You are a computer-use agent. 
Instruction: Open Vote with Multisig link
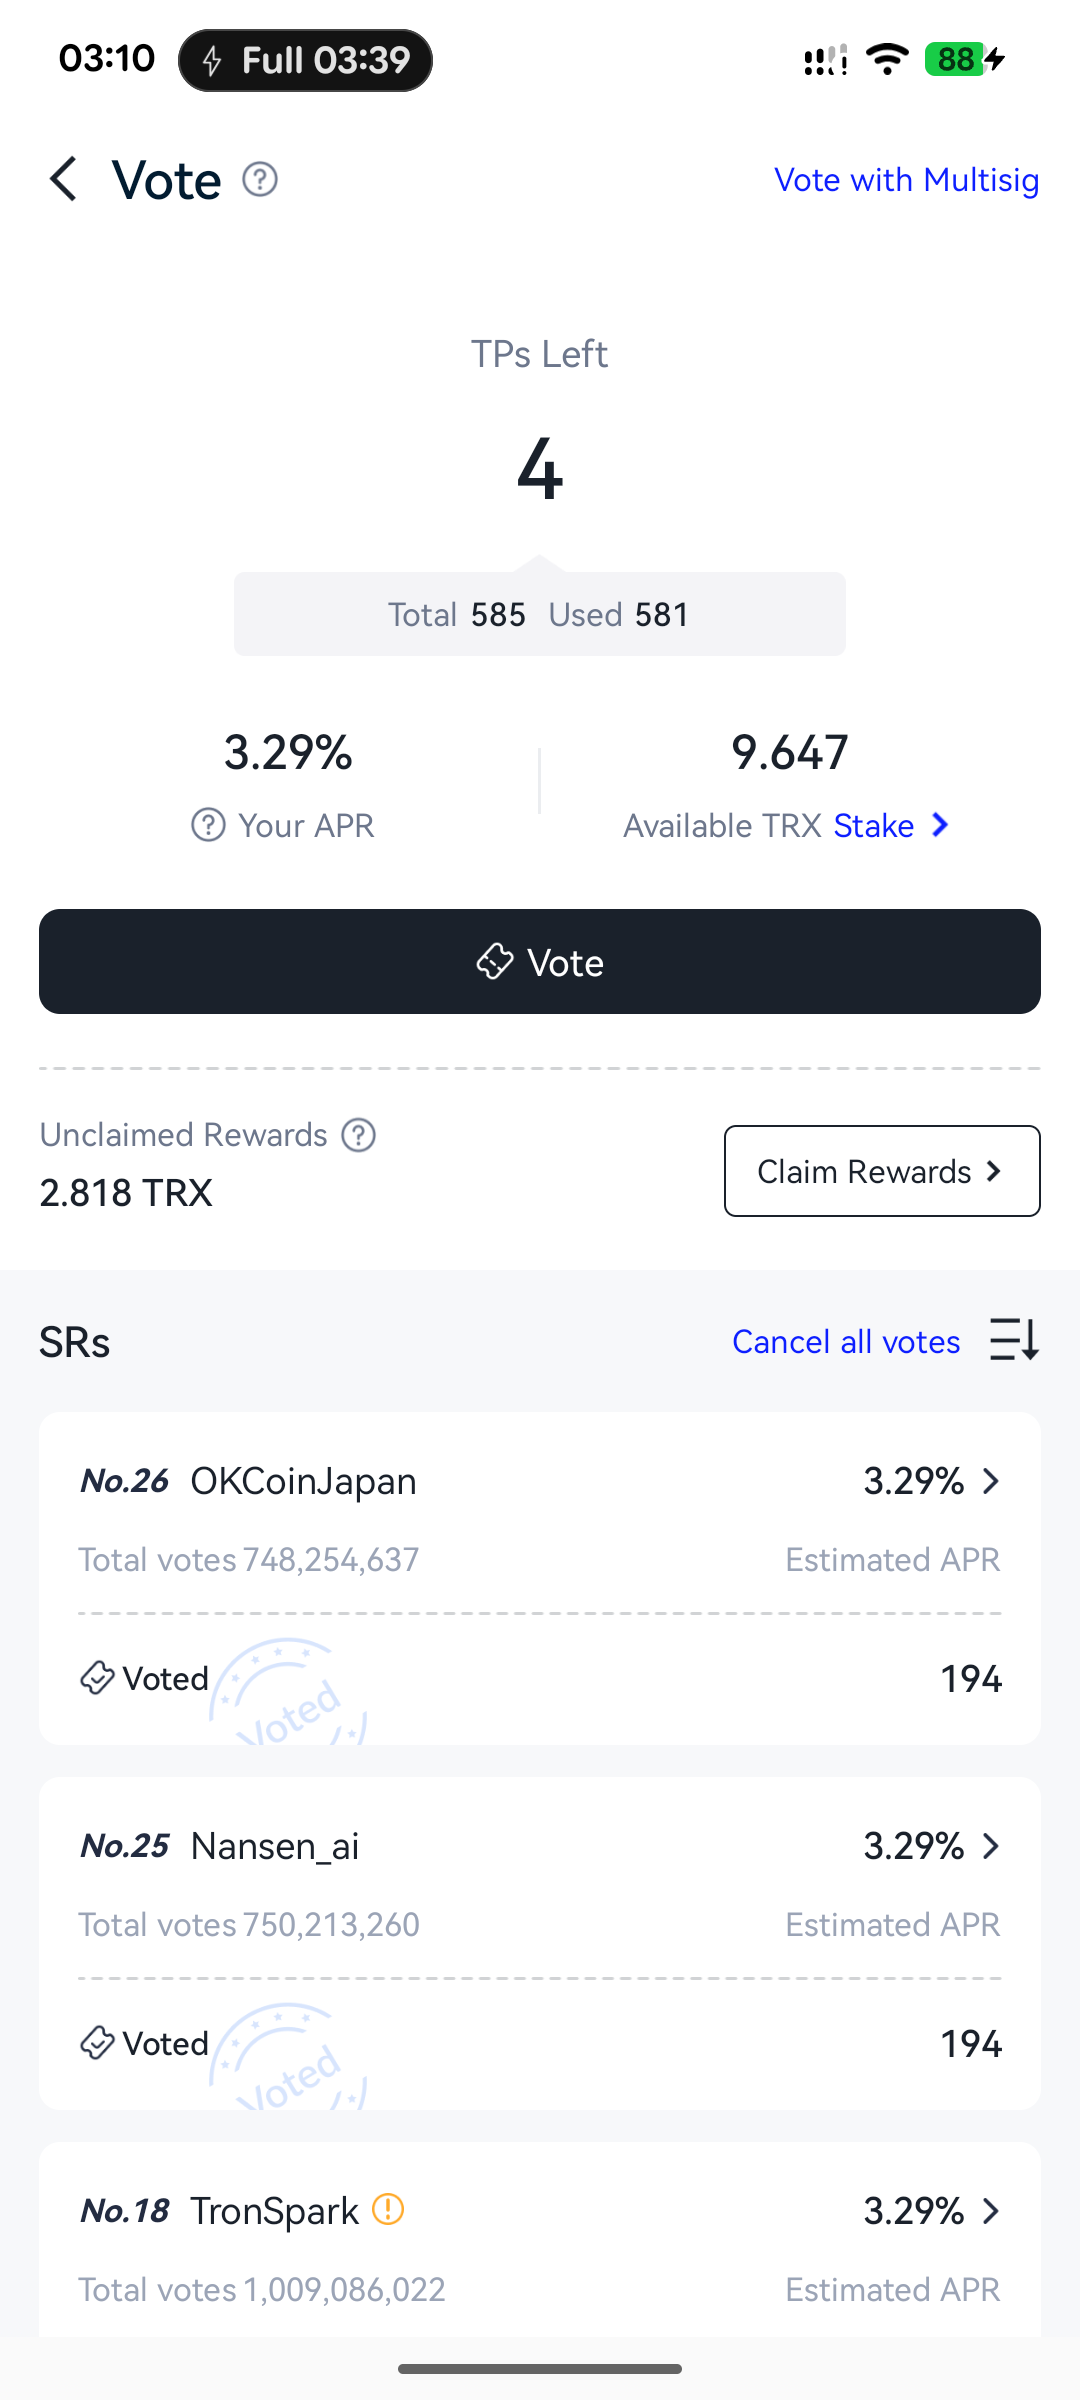(x=907, y=180)
